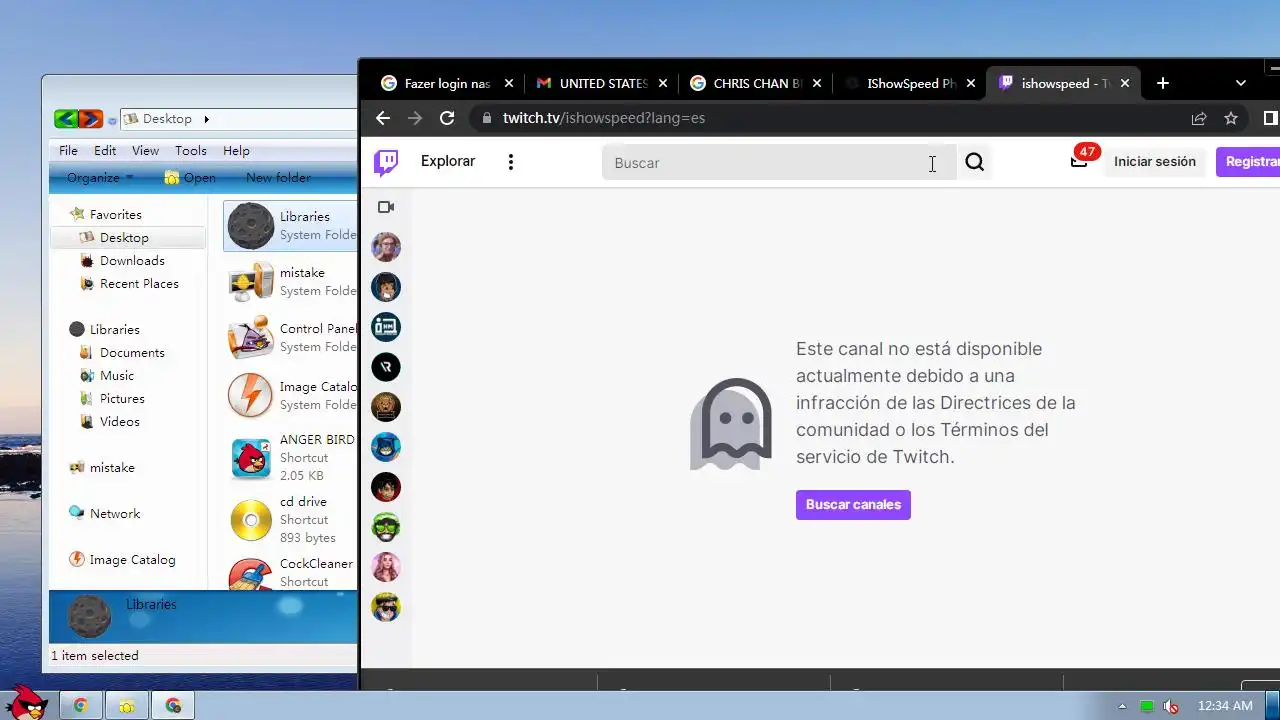
Task: Click the Open button in Explorer toolbar
Action: (x=190, y=178)
